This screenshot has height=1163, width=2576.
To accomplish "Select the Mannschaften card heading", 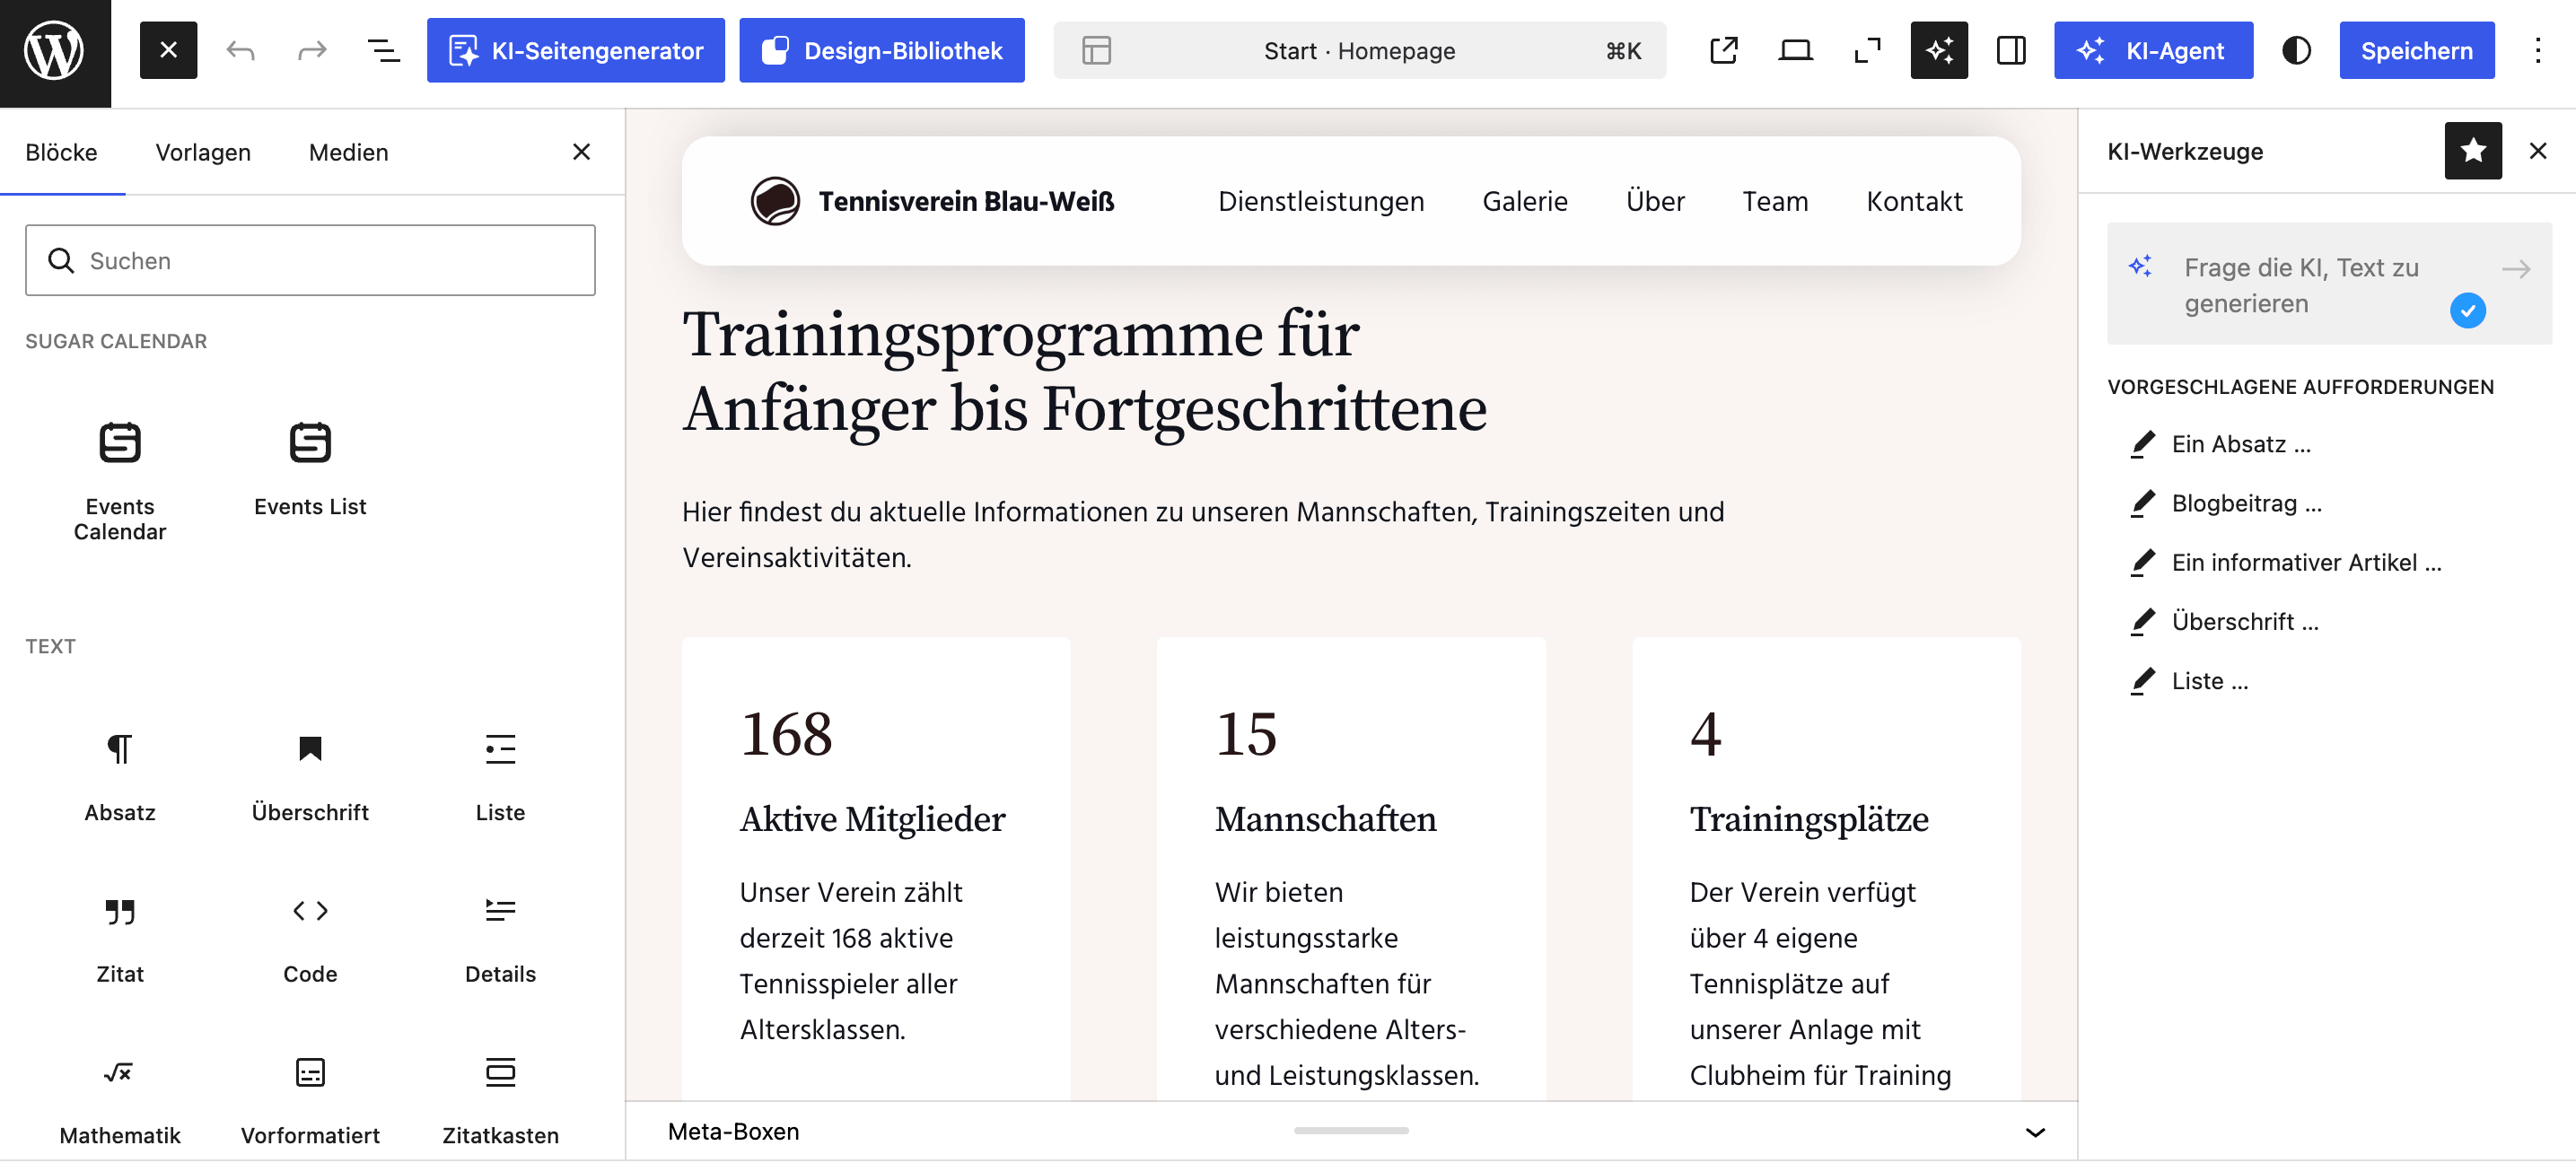I will pyautogui.click(x=1325, y=819).
